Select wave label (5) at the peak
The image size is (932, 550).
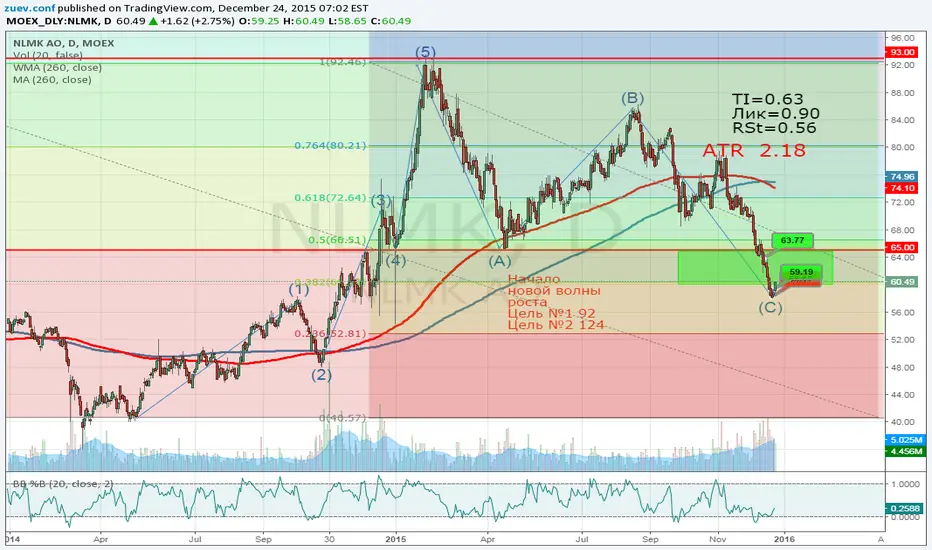pyautogui.click(x=425, y=52)
